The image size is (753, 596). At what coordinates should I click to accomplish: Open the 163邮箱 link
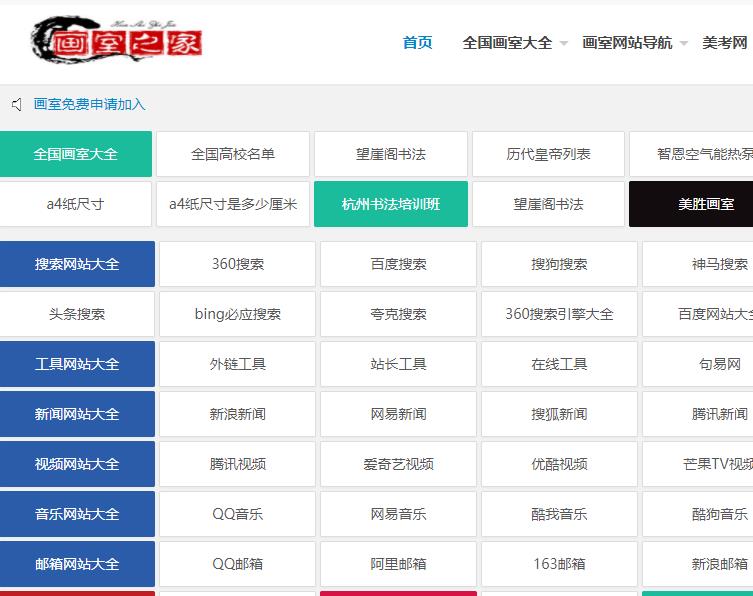(559, 564)
